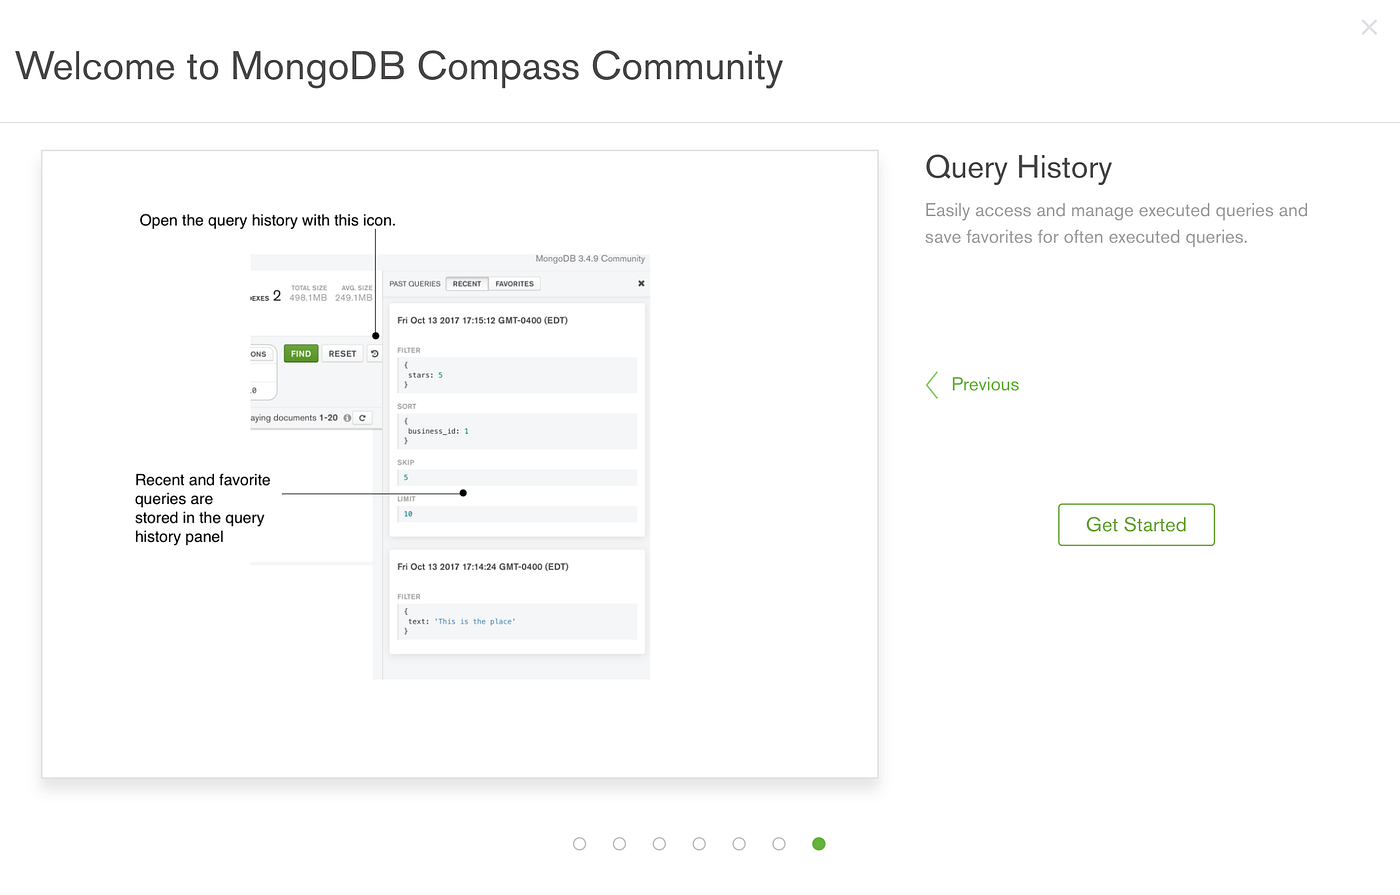This screenshot has width=1400, height=895.
Task: Click the FILTER field containing stars: 5
Action: [517, 374]
